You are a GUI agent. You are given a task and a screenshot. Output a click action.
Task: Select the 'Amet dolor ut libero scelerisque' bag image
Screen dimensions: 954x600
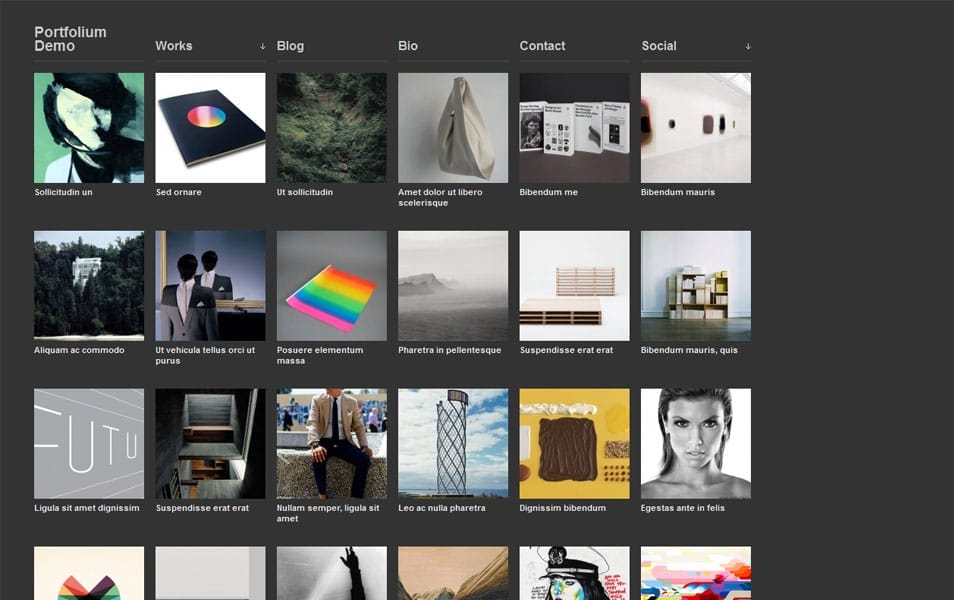coord(452,127)
